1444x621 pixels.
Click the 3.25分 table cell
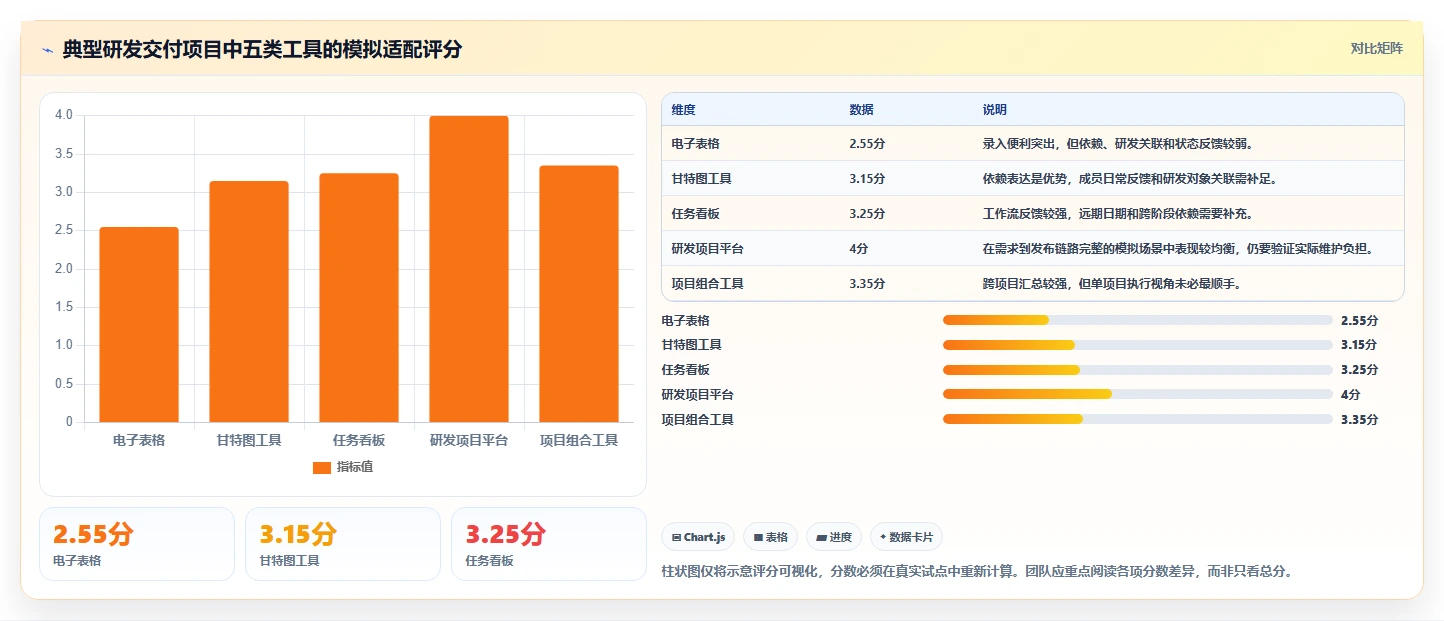(867, 214)
